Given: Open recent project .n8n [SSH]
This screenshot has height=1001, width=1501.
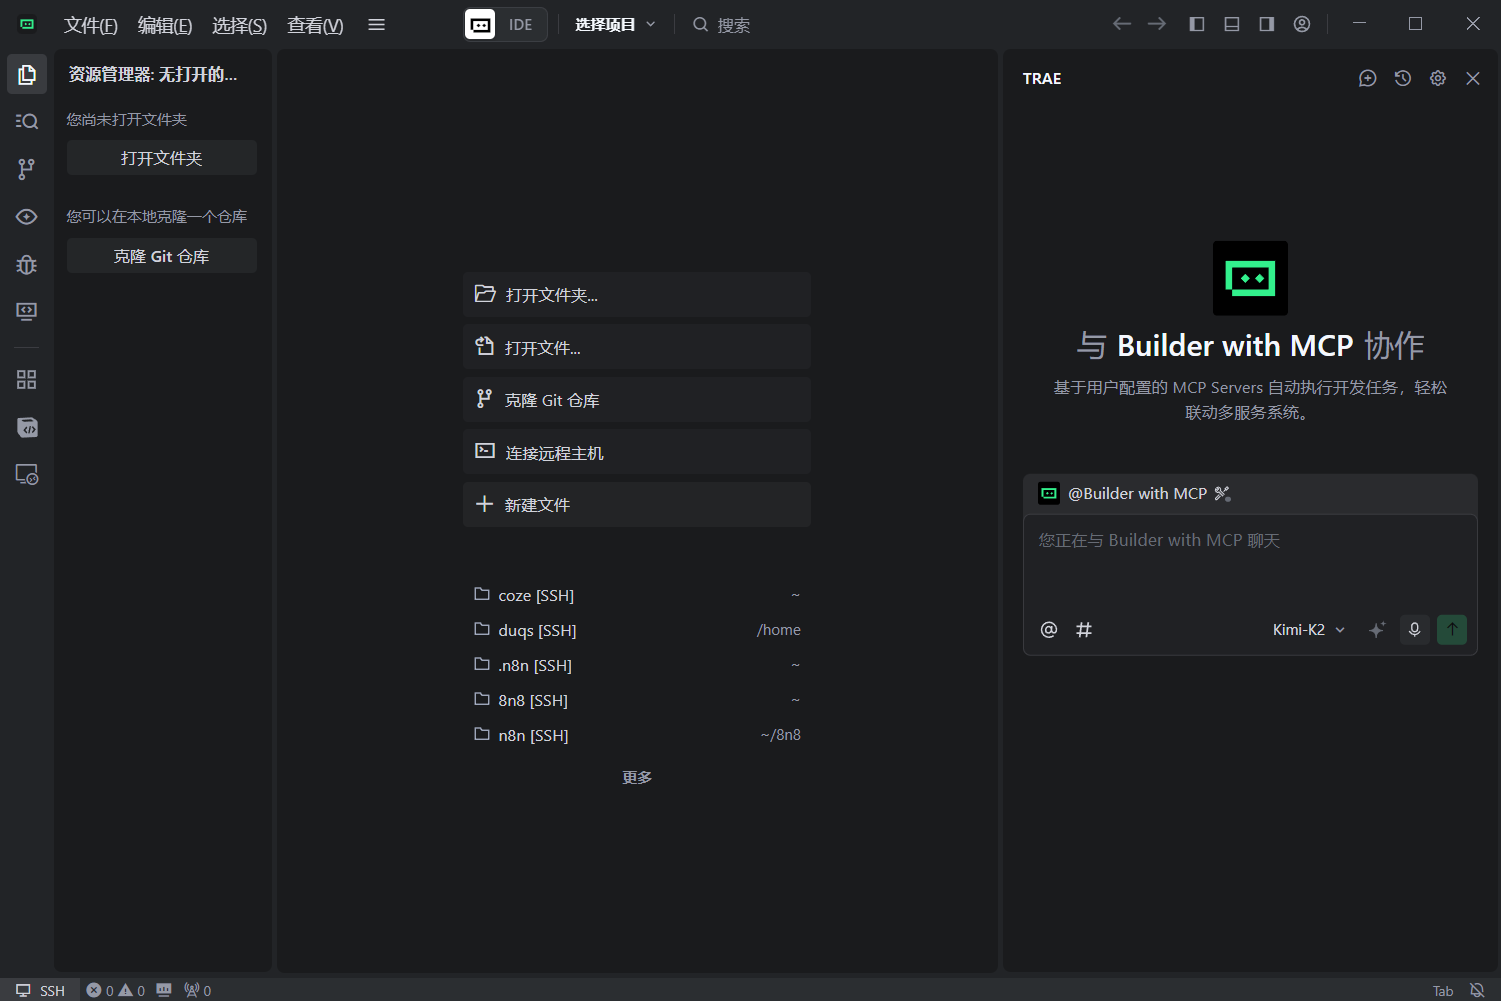Looking at the screenshot, I should point(637,665).
